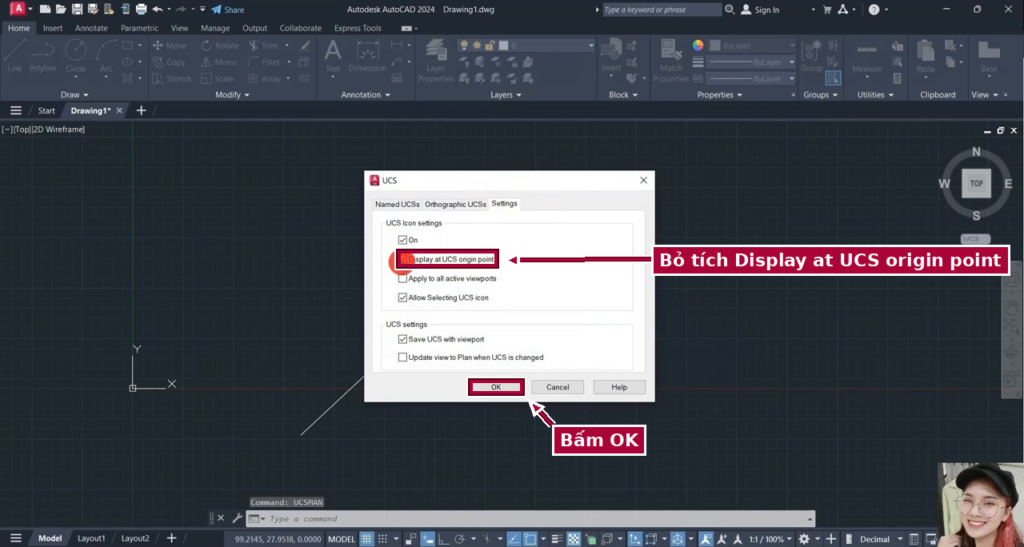The width and height of the screenshot is (1024, 547).
Task: Open the Orthographic UCSs tab
Action: pyautogui.click(x=455, y=204)
